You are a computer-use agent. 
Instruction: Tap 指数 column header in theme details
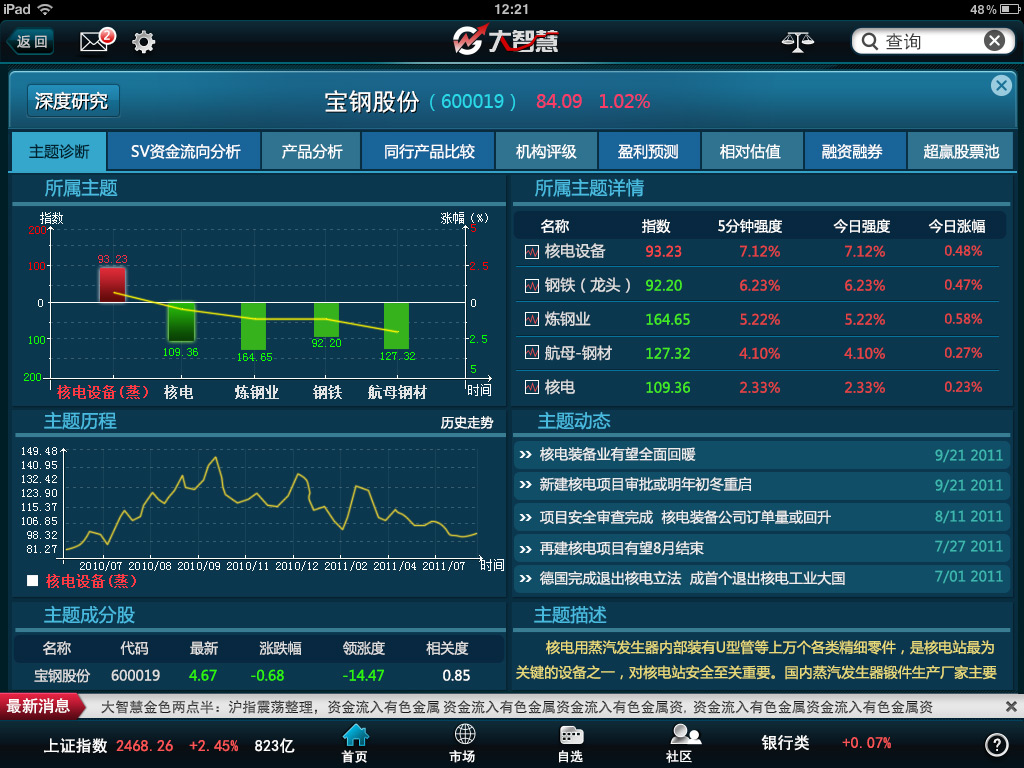pos(656,227)
